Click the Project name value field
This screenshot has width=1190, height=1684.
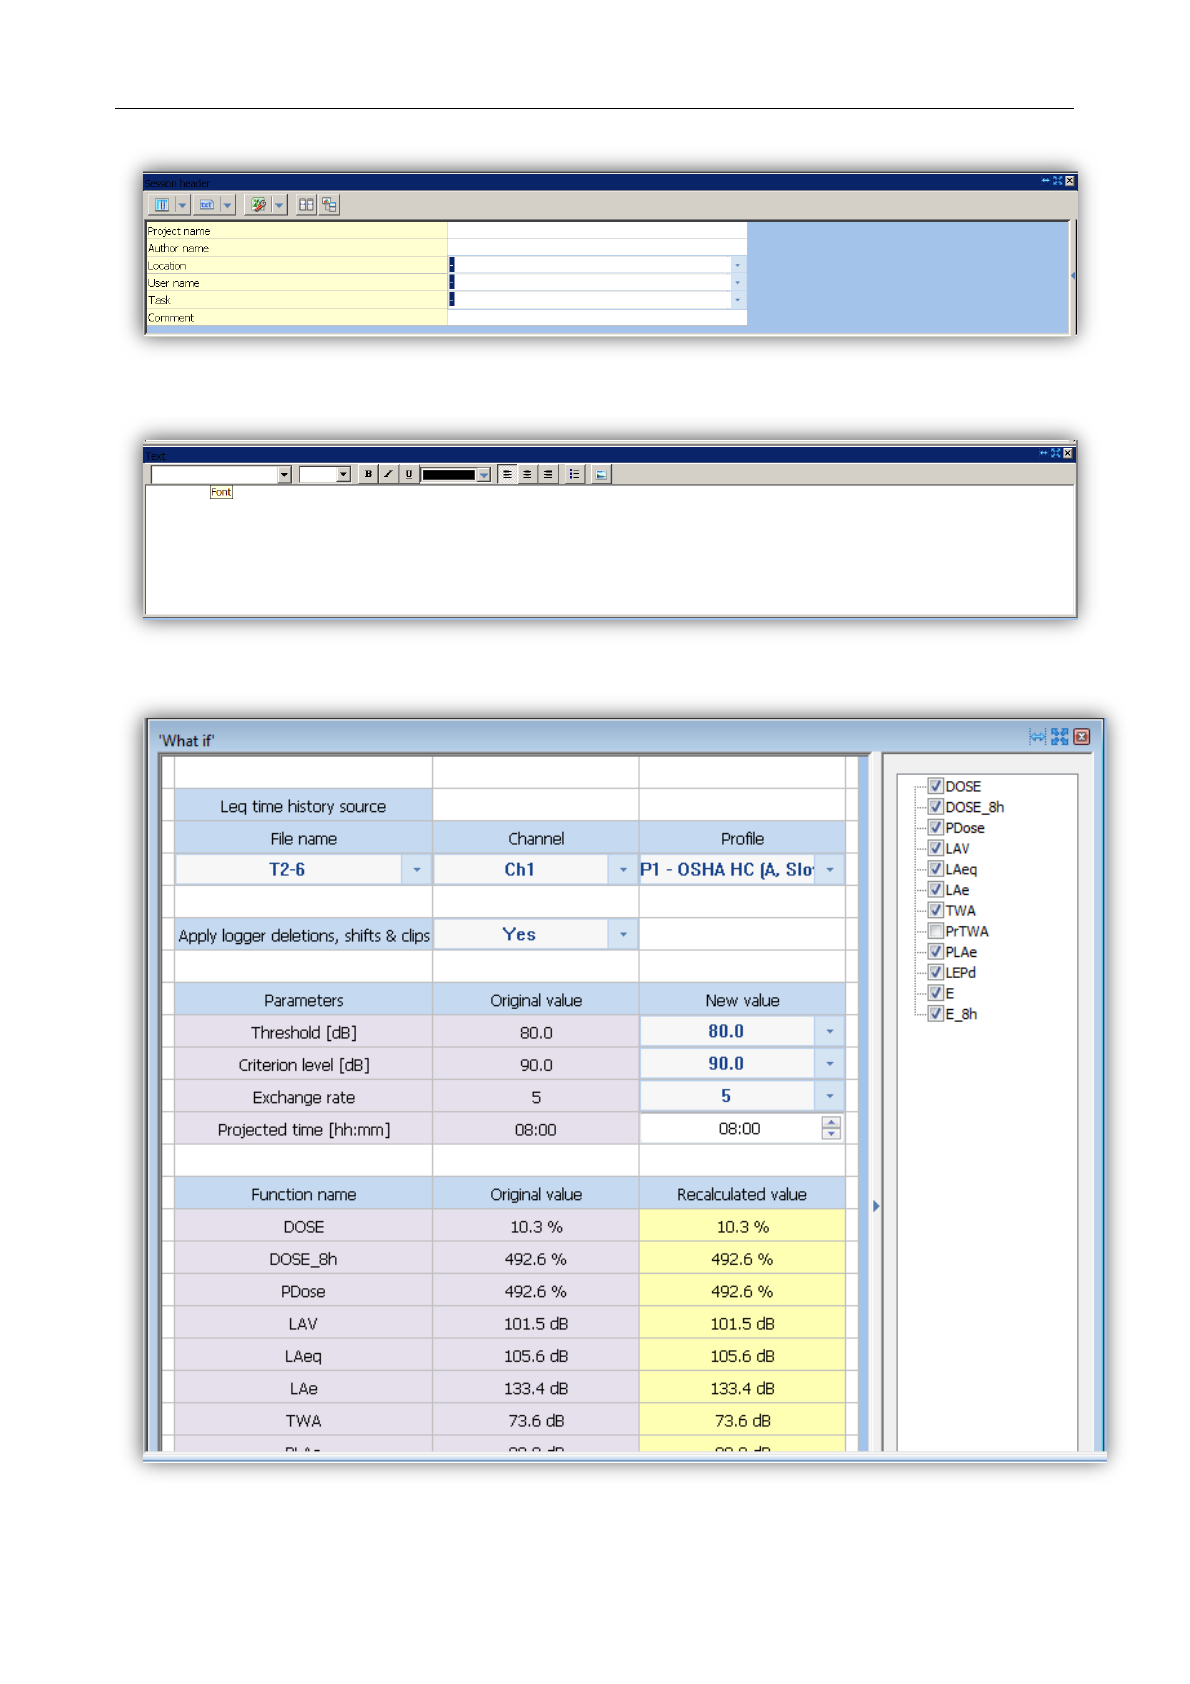(x=597, y=231)
